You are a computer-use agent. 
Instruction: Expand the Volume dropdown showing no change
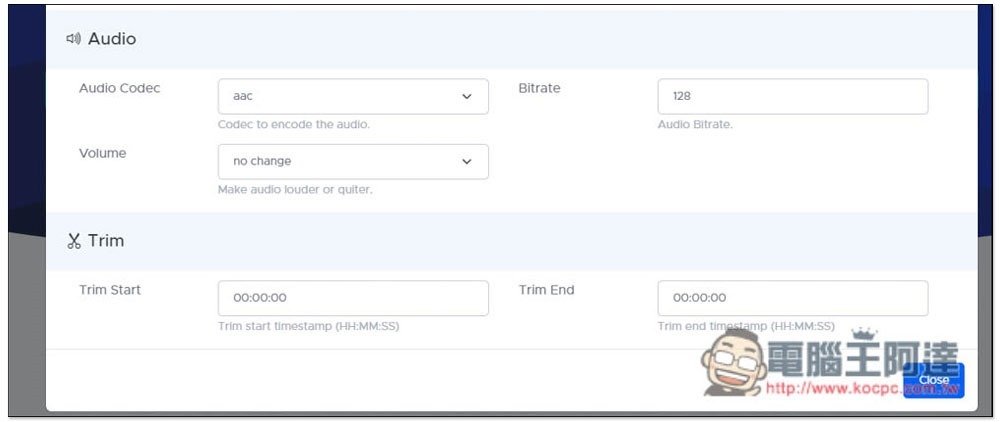coord(353,161)
